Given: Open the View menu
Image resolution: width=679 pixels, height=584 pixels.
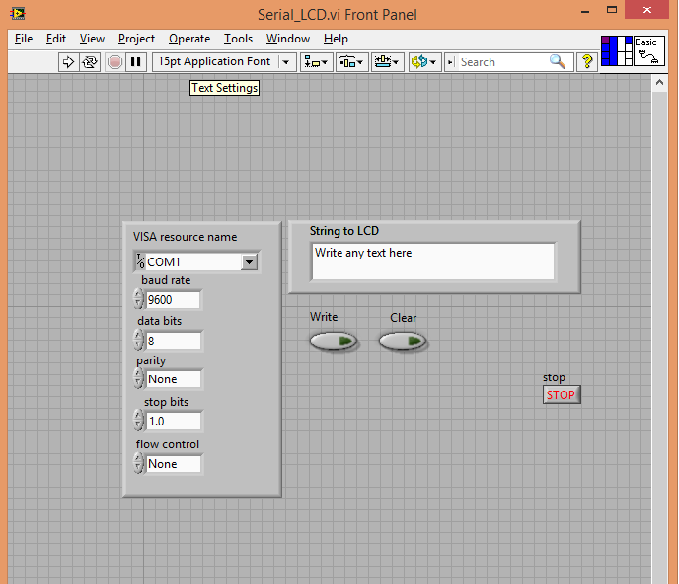Looking at the screenshot, I should pyautogui.click(x=92, y=39).
